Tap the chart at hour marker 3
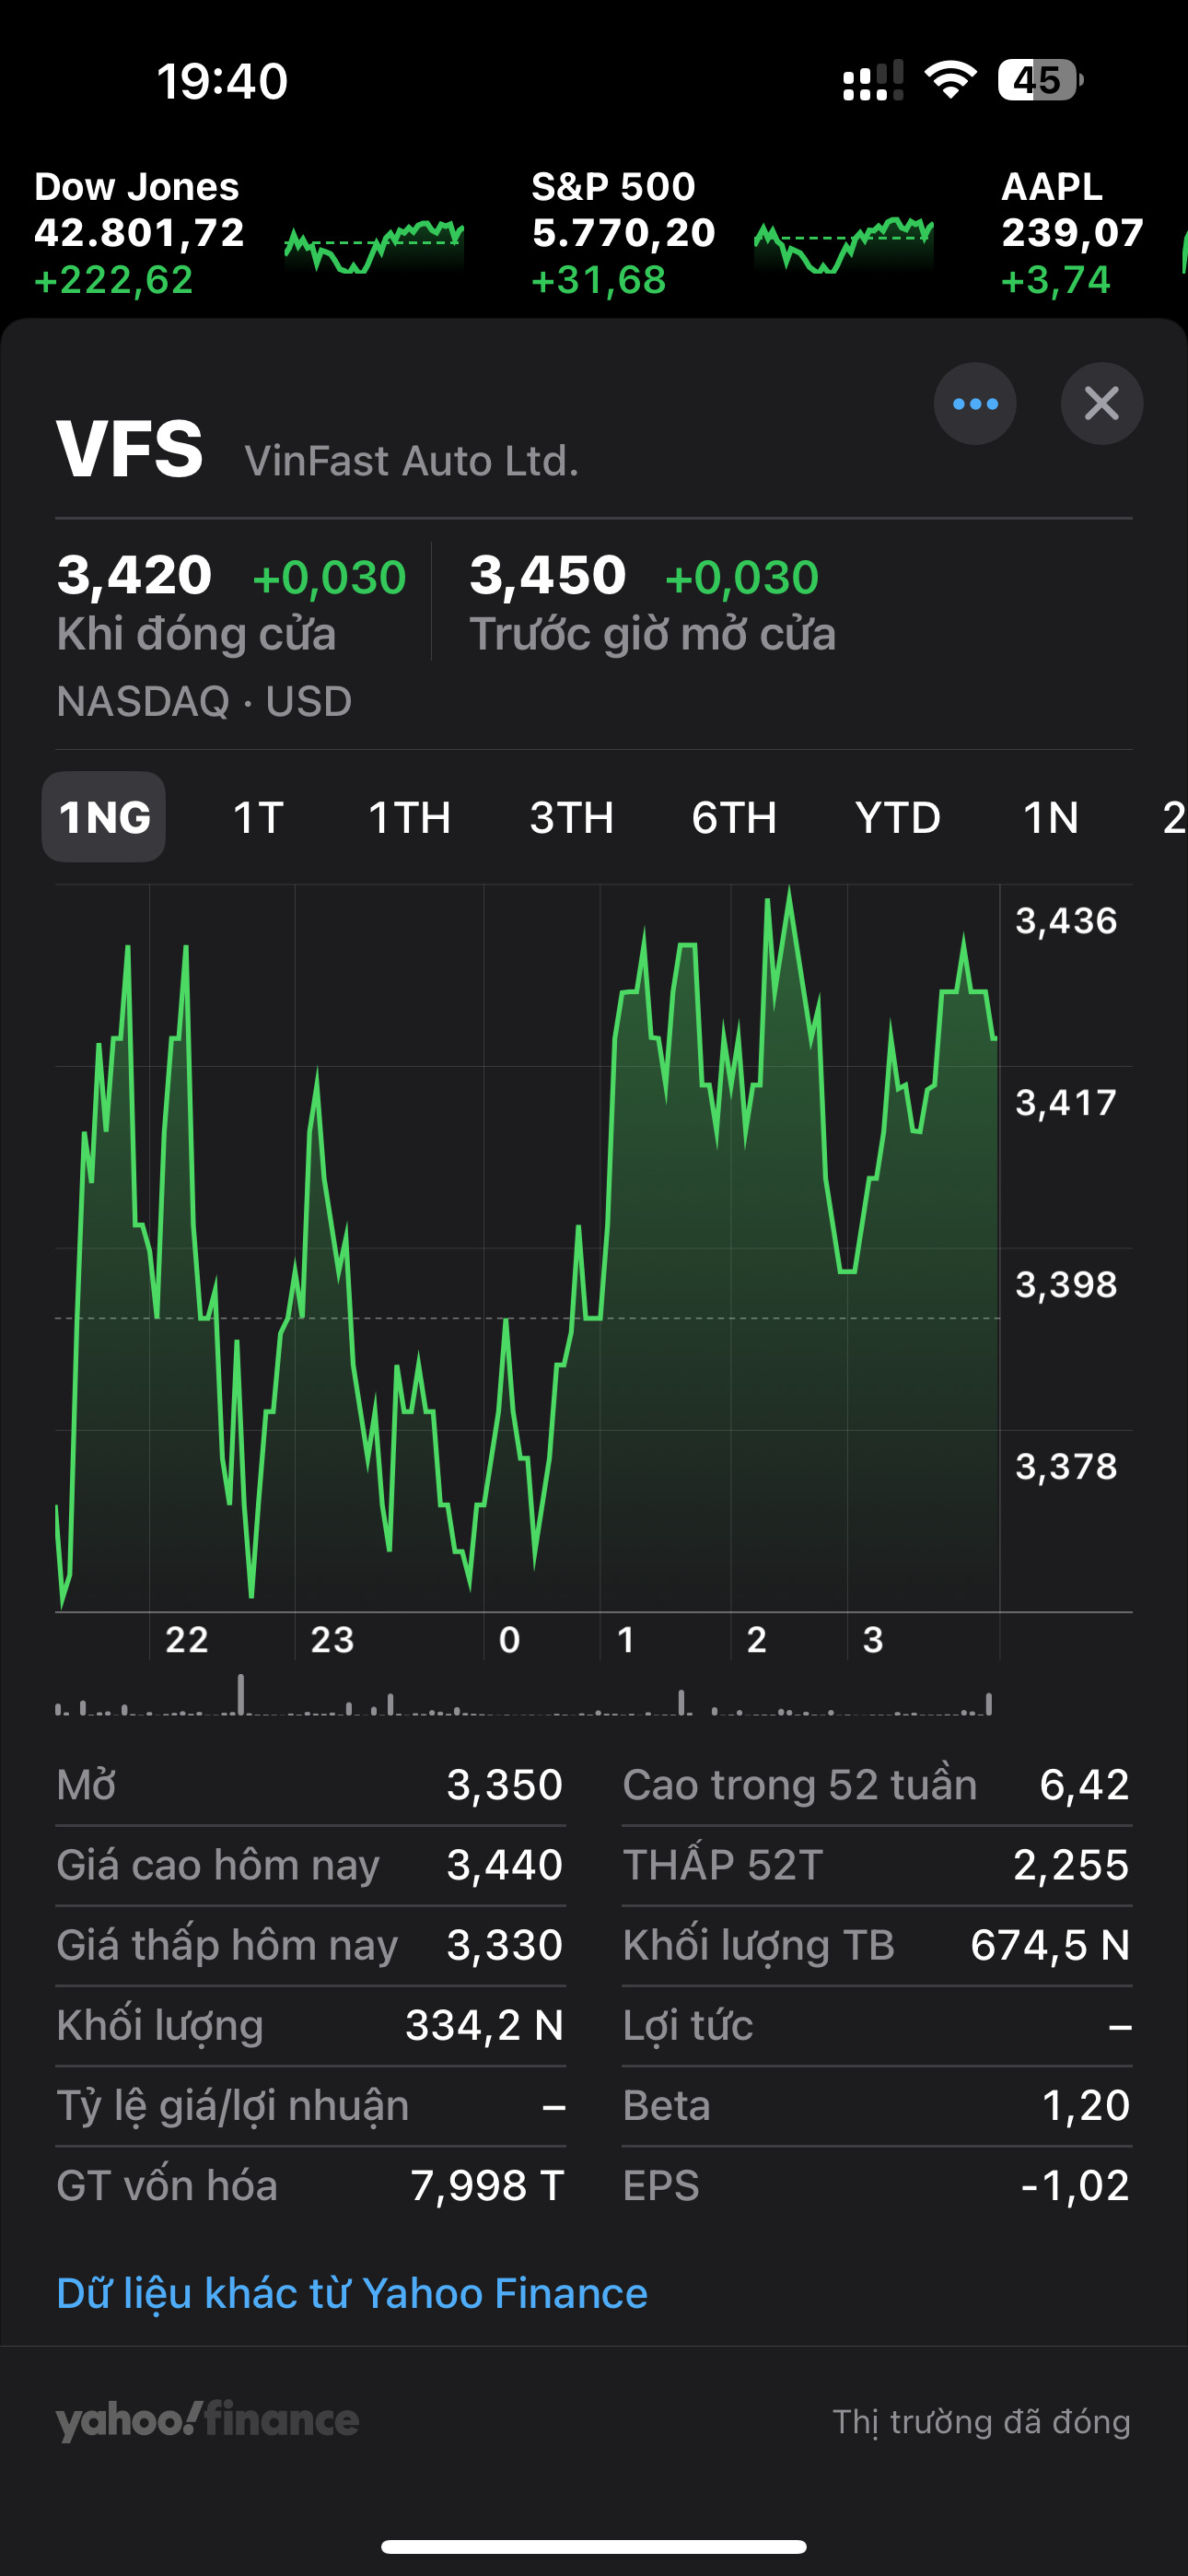Viewport: 1188px width, 2576px height. [873, 1640]
